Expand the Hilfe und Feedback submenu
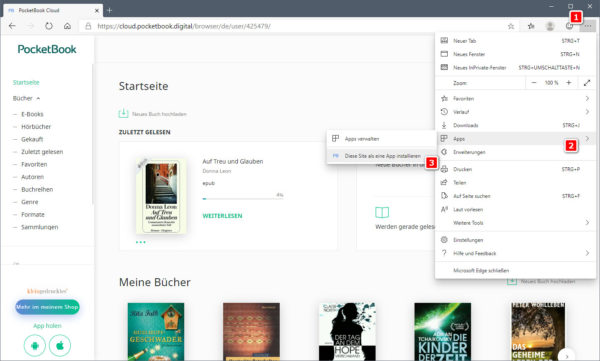600x361 pixels. [x=515, y=253]
